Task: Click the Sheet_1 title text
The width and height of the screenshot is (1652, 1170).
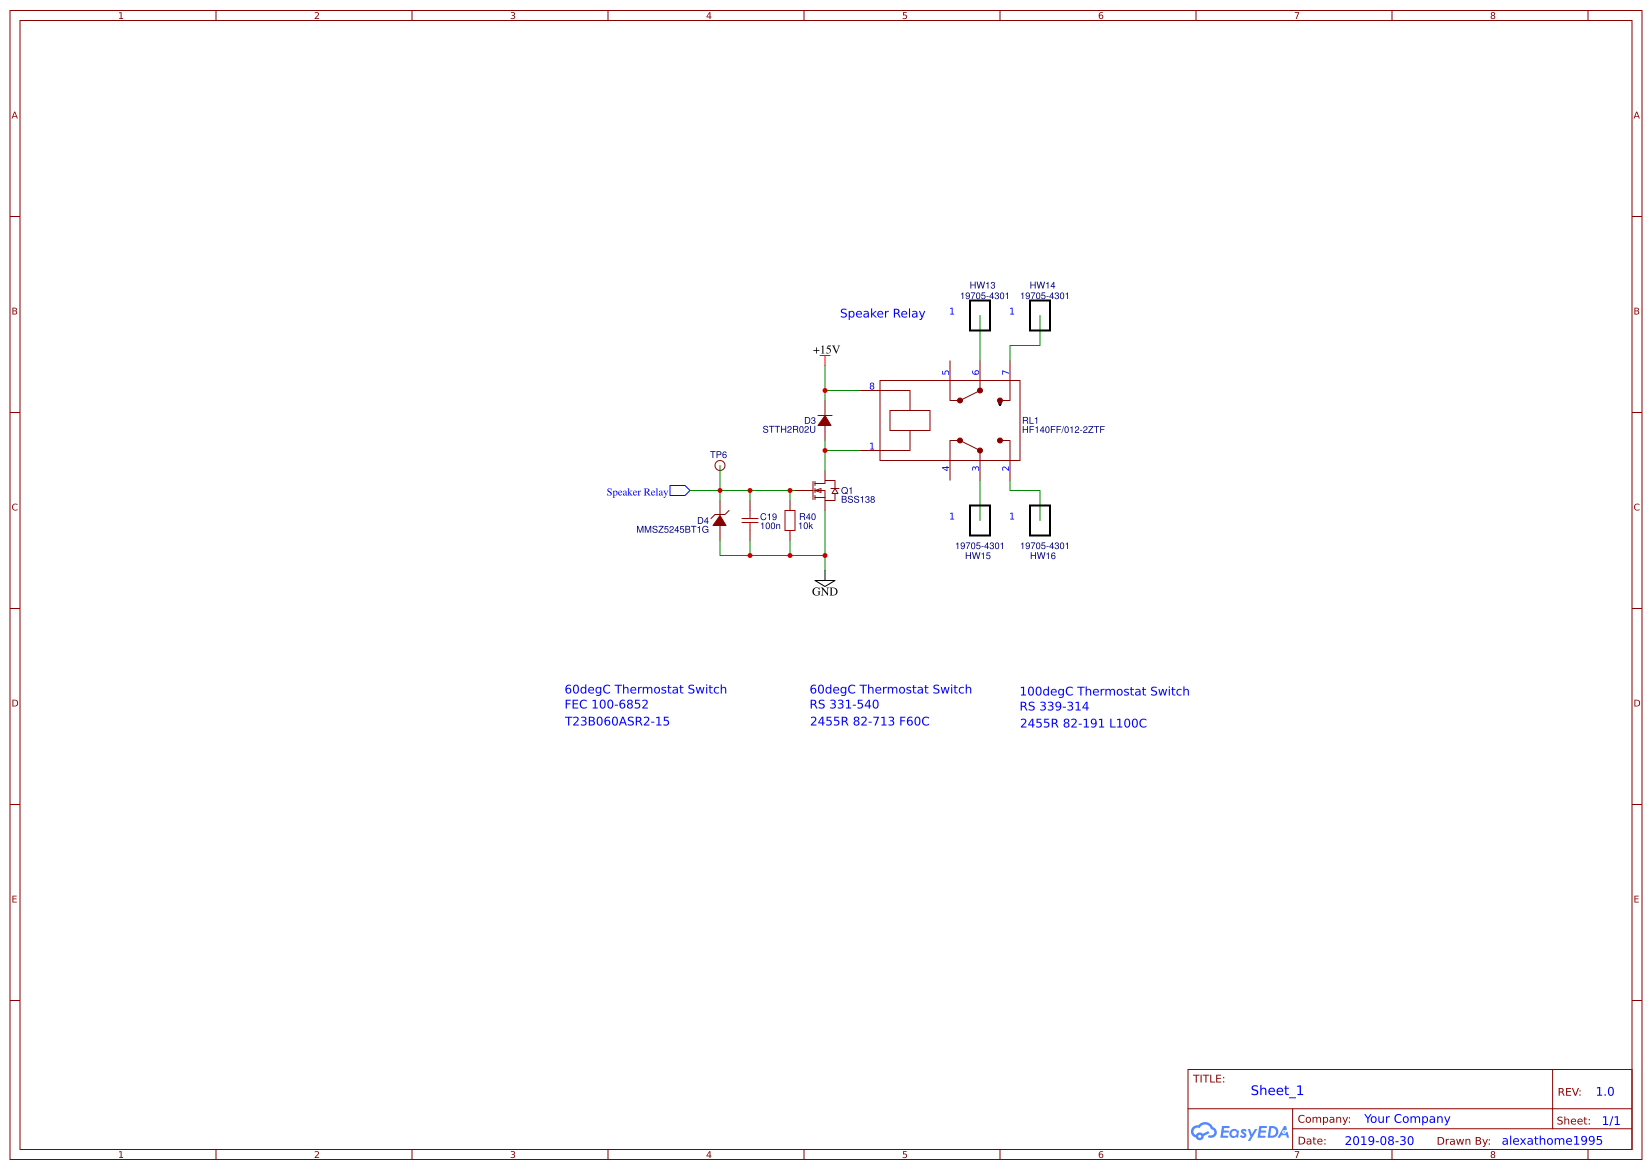Action: pyautogui.click(x=1276, y=1090)
